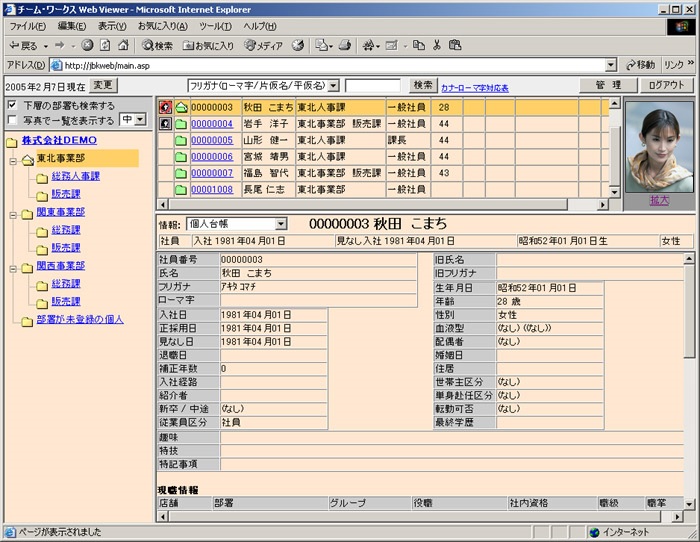Click the 移動 go button

click(640, 65)
